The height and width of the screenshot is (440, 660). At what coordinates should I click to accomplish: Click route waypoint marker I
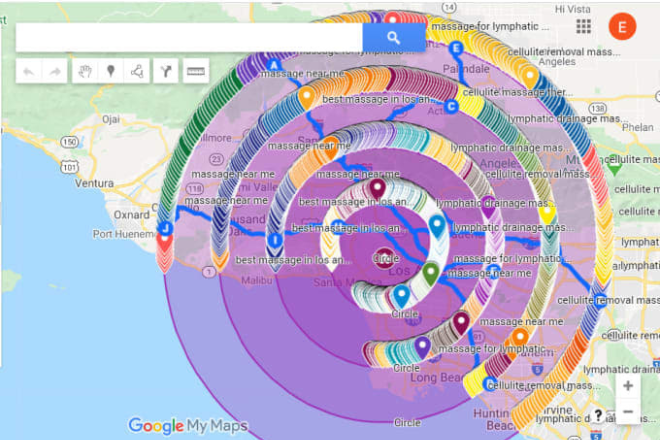click(x=275, y=240)
